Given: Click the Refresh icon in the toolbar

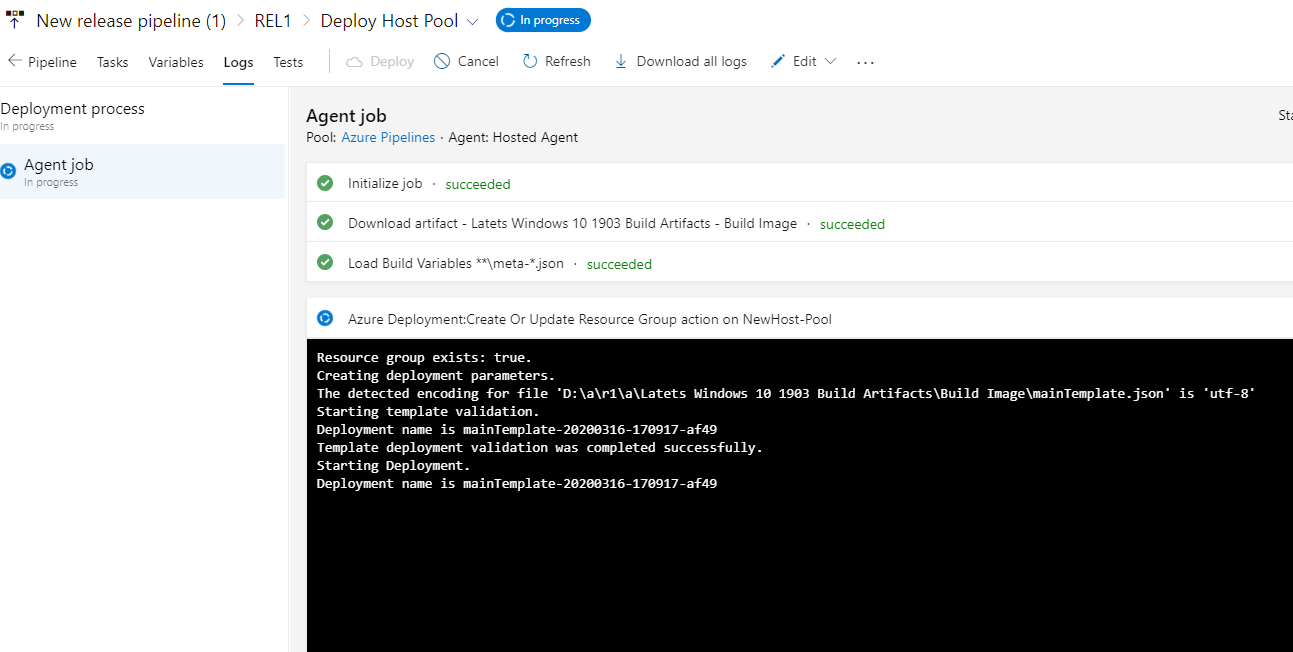Looking at the screenshot, I should (x=528, y=61).
